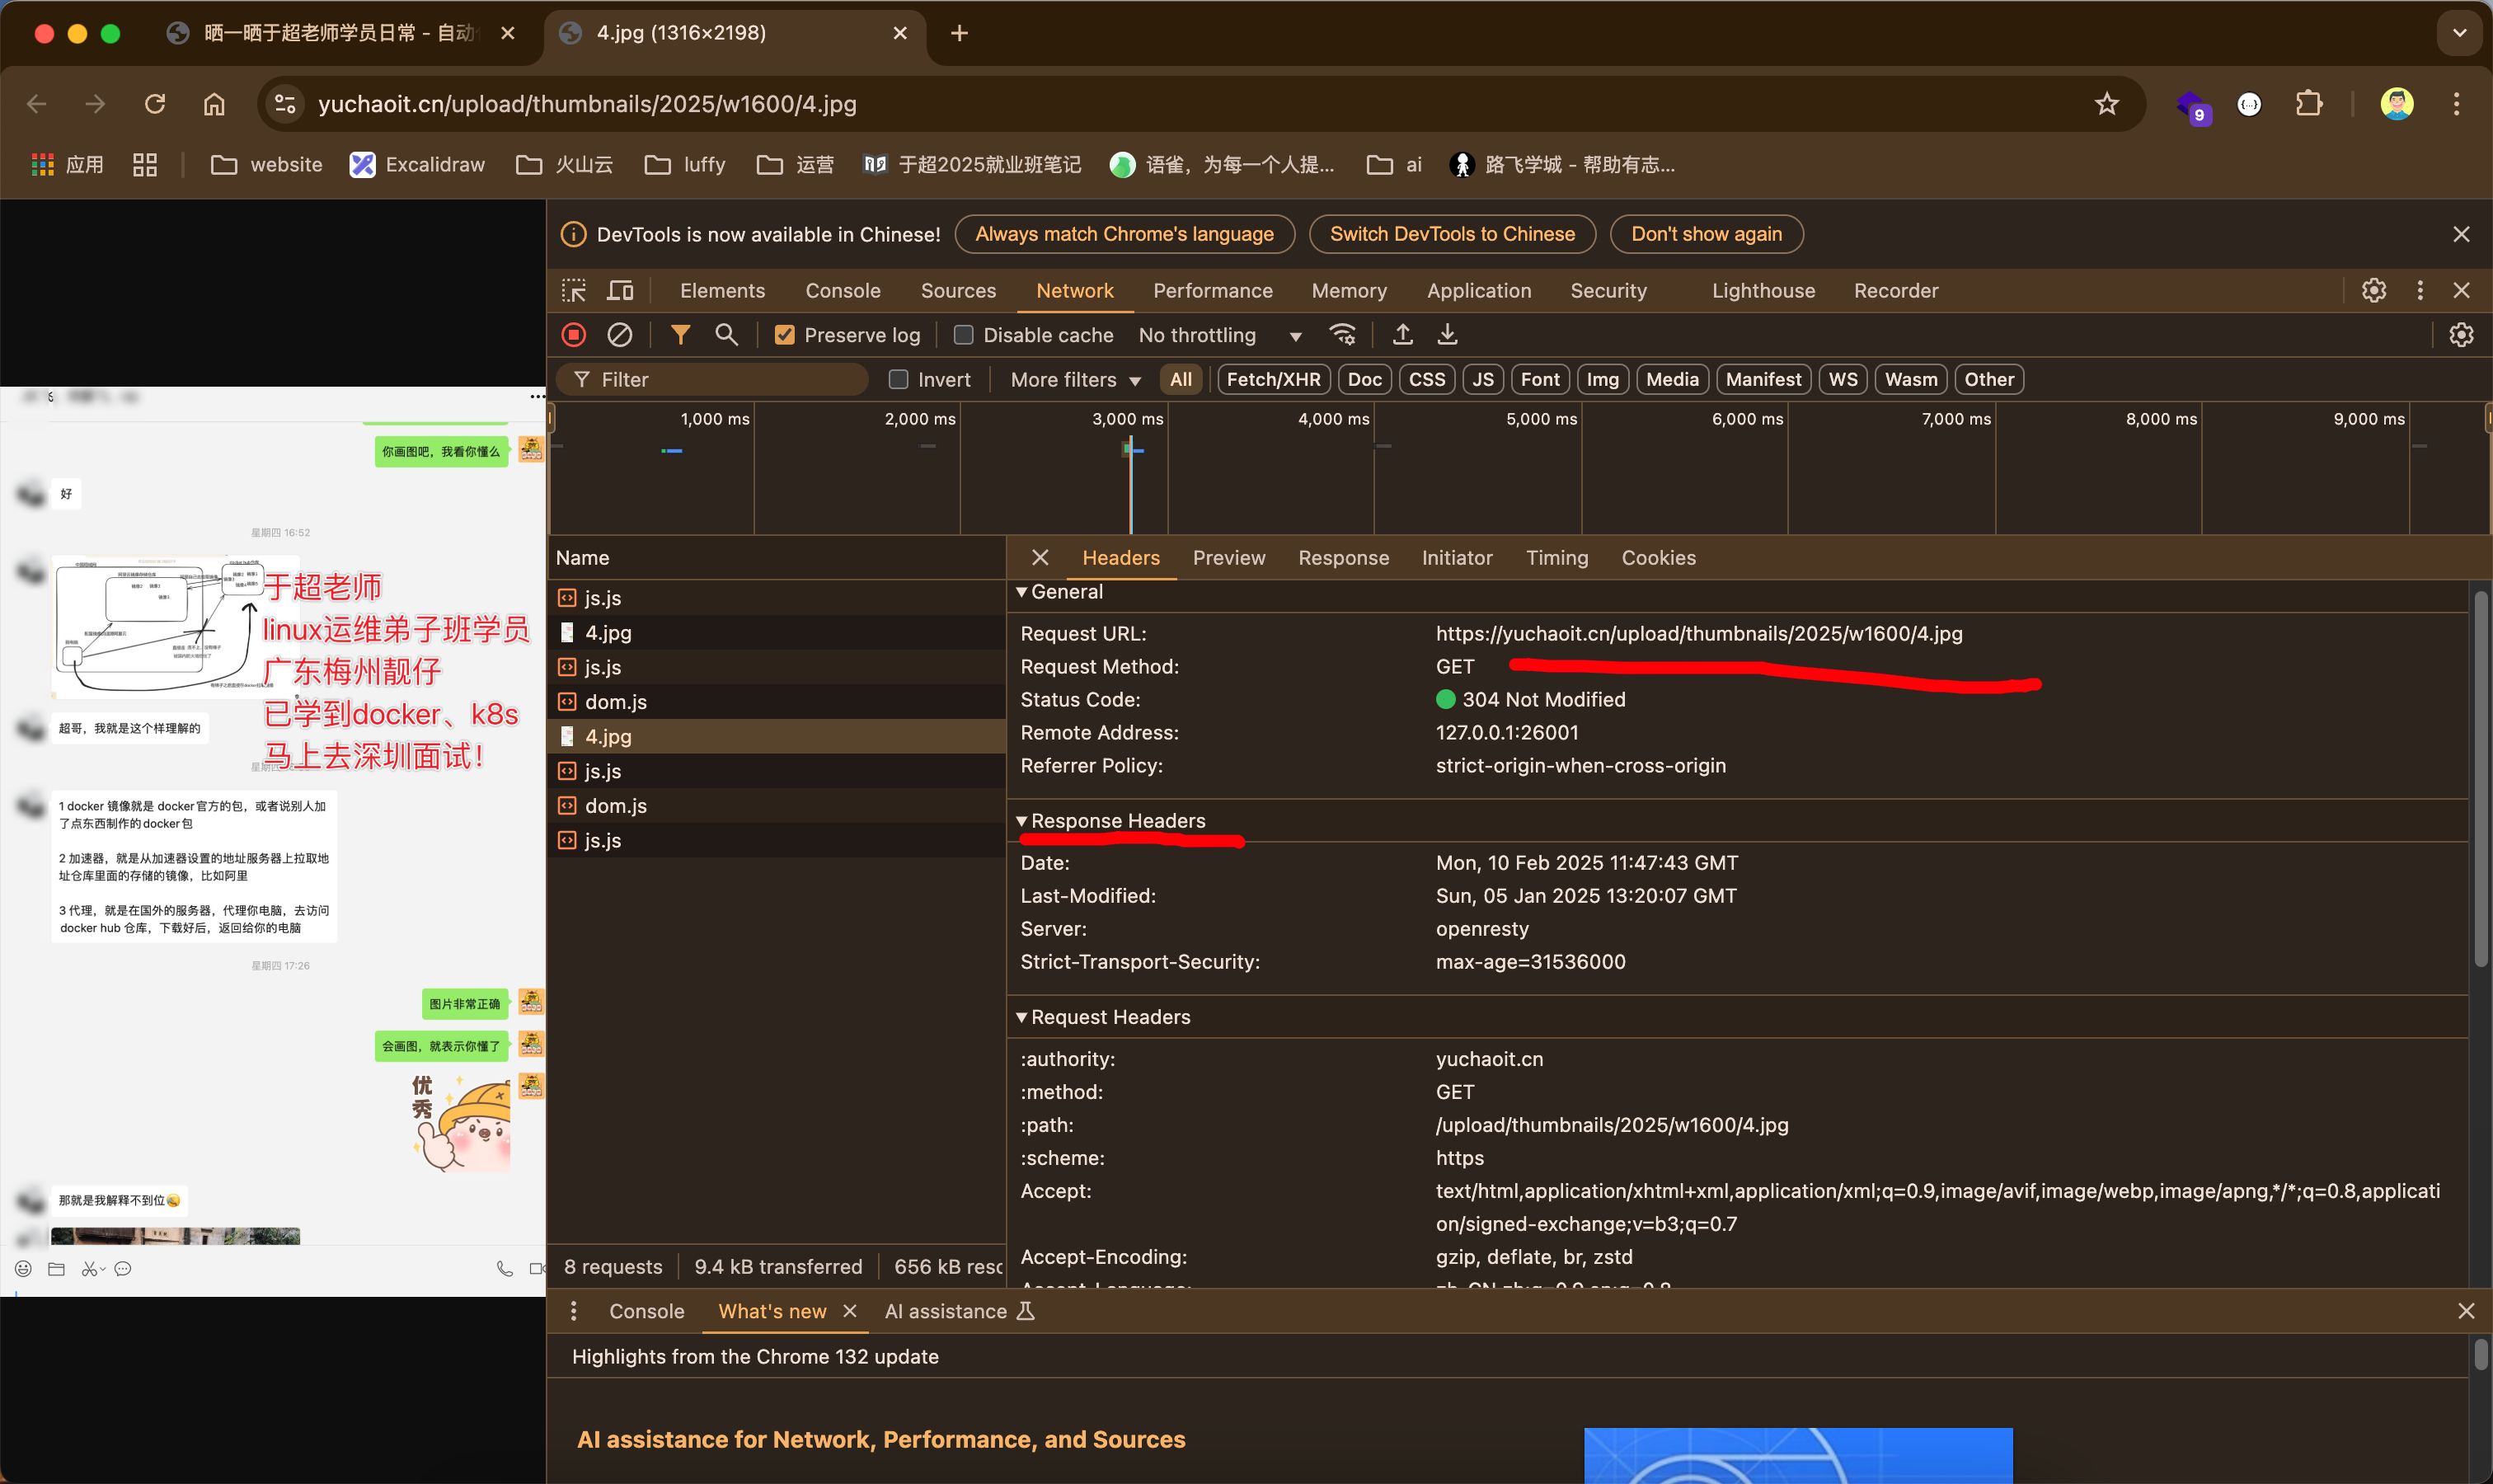This screenshot has height=1484, width=2493.
Task: Switch to the Console panel tab
Action: tap(842, 291)
